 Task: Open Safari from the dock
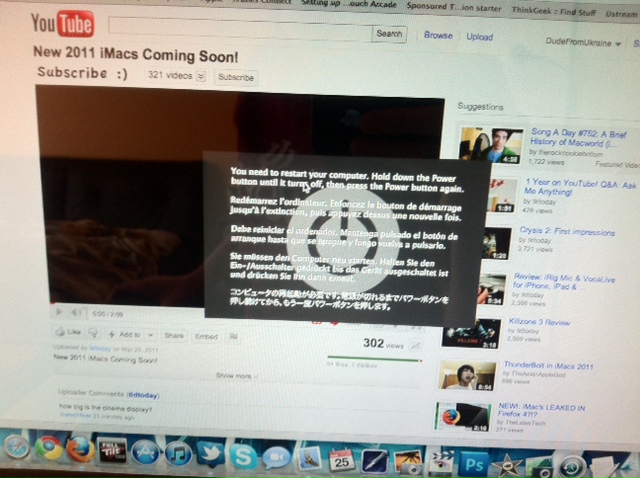(16, 447)
